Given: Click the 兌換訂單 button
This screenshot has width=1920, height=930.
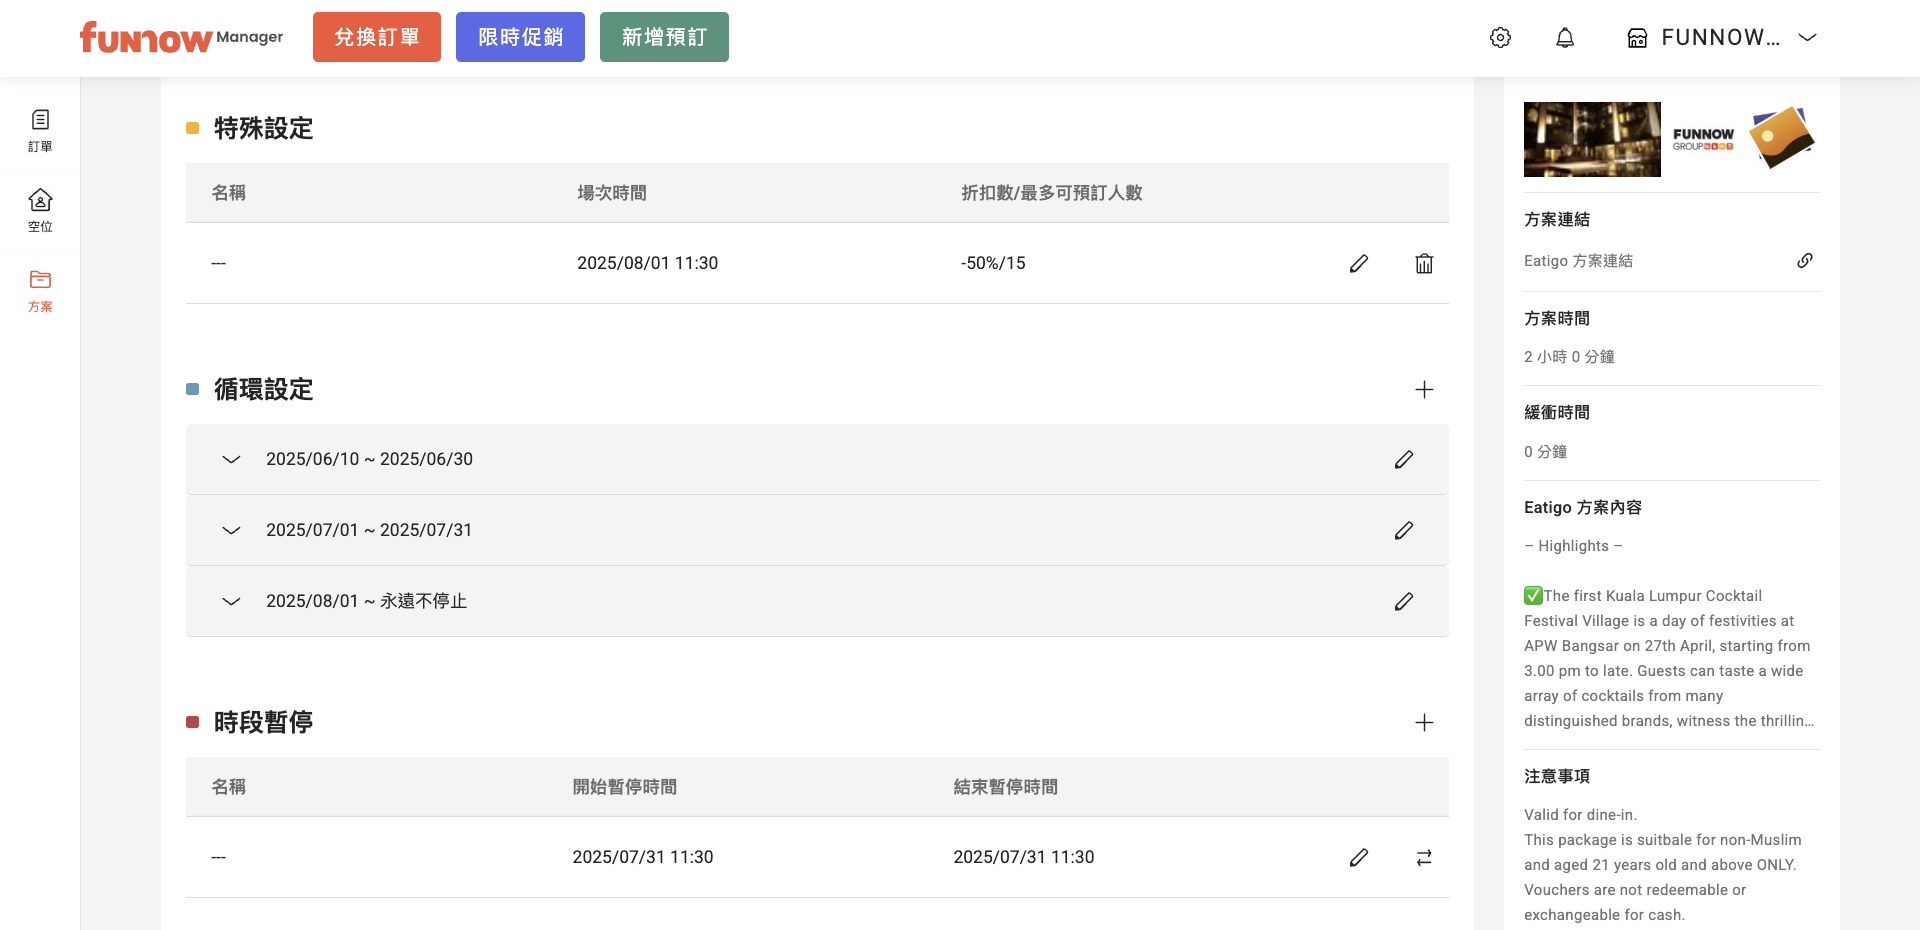Looking at the screenshot, I should pos(377,37).
